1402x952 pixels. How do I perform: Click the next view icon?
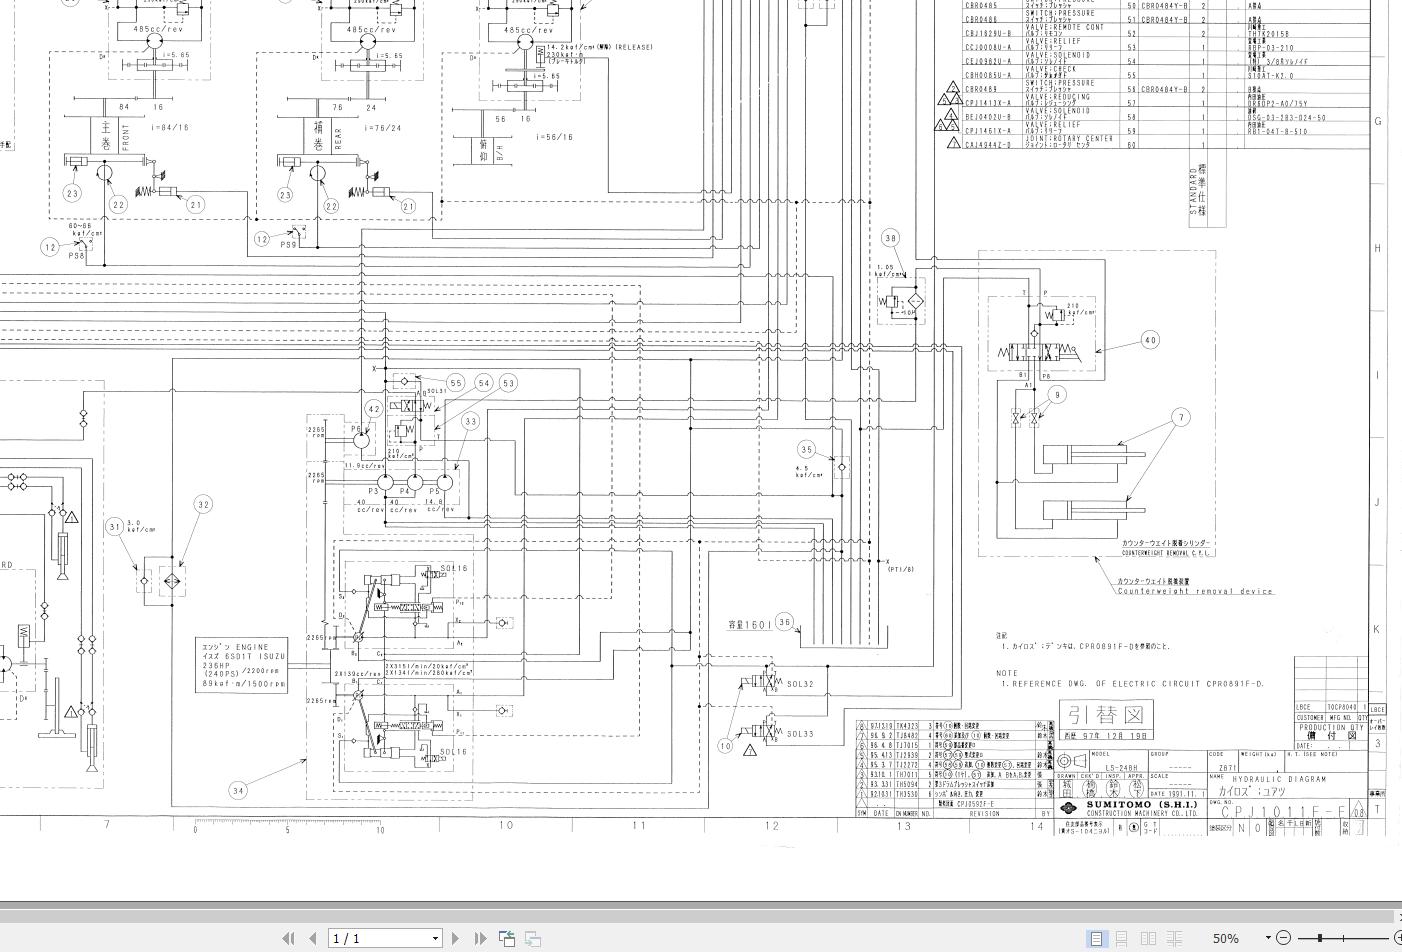tap(533, 938)
